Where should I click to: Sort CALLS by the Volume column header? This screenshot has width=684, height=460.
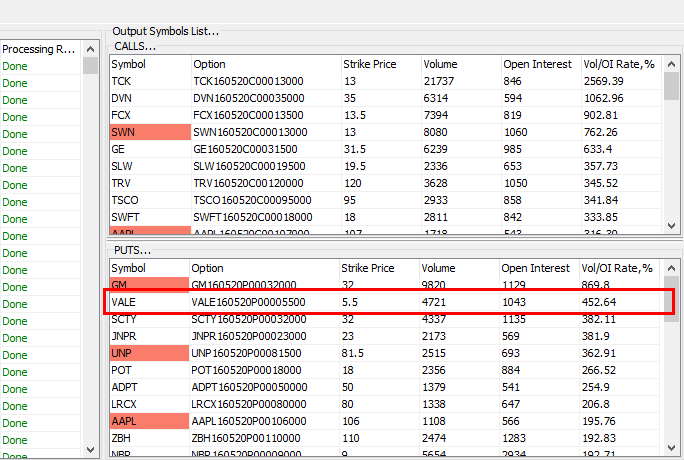[462, 64]
